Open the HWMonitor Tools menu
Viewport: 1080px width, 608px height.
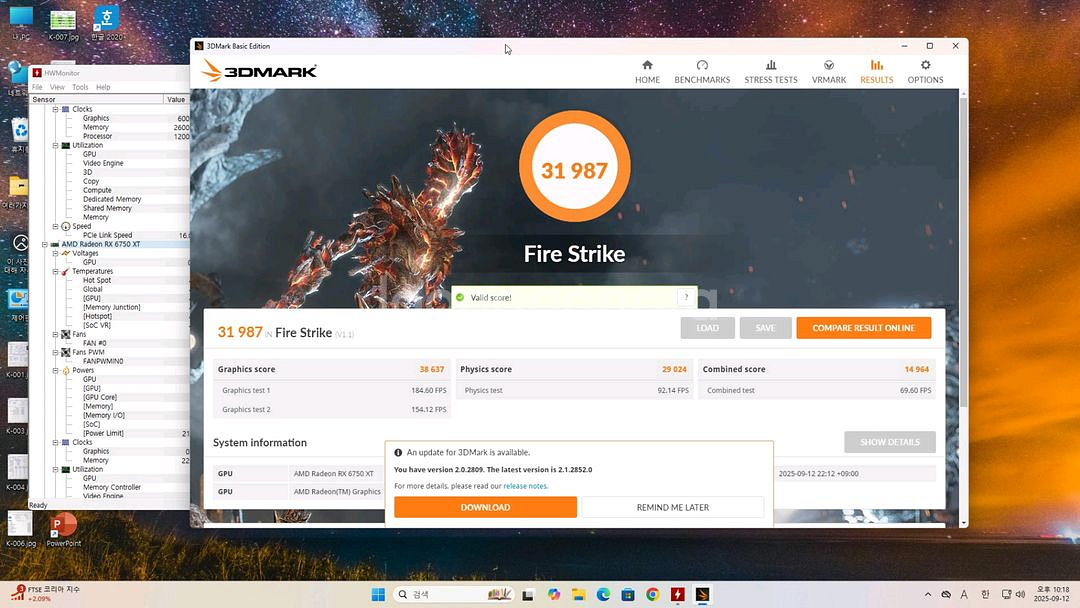80,87
